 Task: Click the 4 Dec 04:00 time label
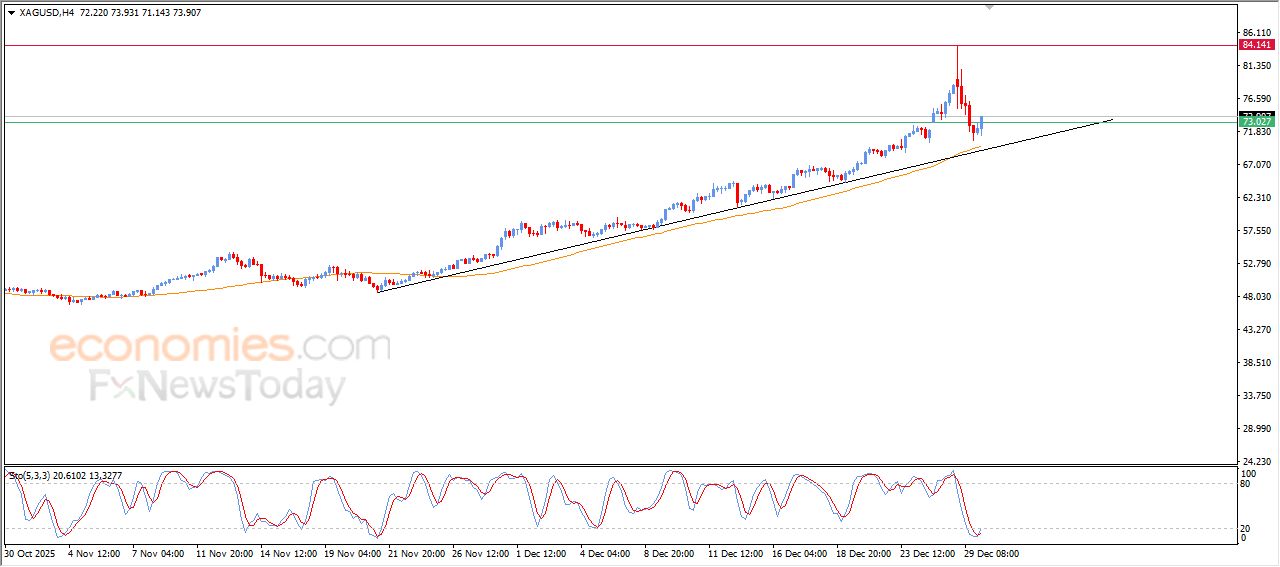[x=604, y=552]
